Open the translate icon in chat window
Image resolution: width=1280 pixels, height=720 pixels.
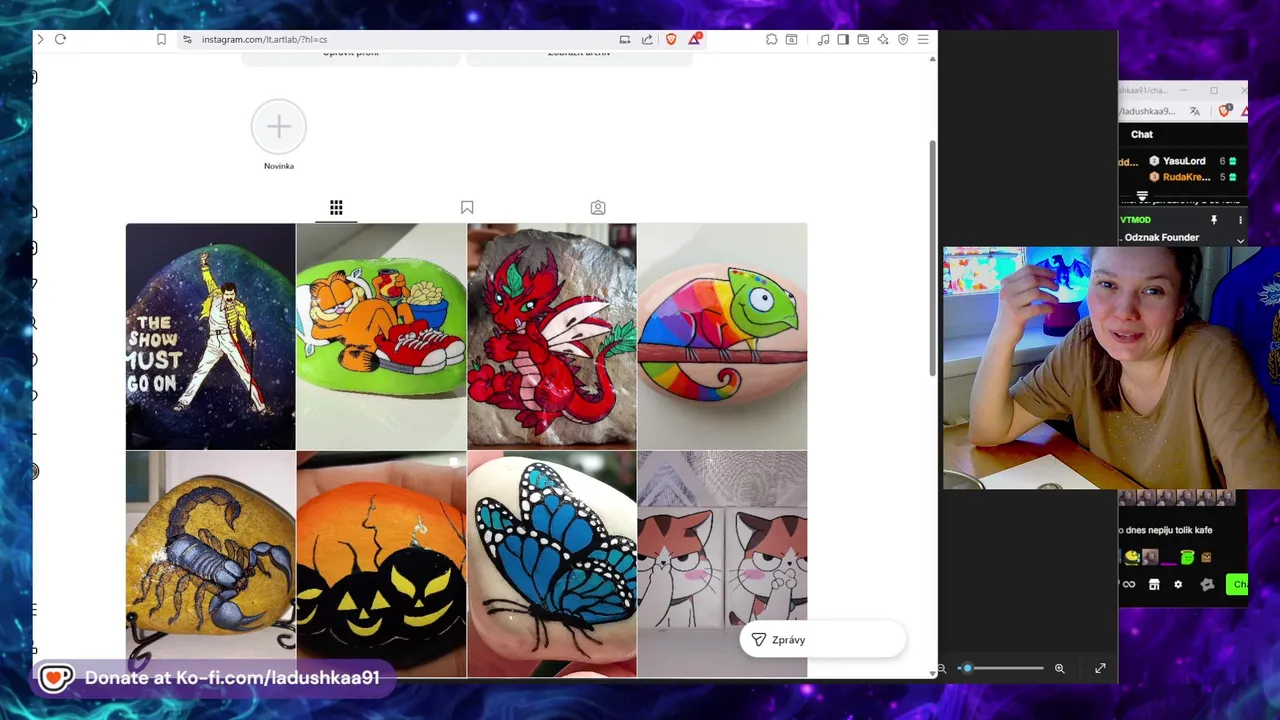coord(1194,111)
